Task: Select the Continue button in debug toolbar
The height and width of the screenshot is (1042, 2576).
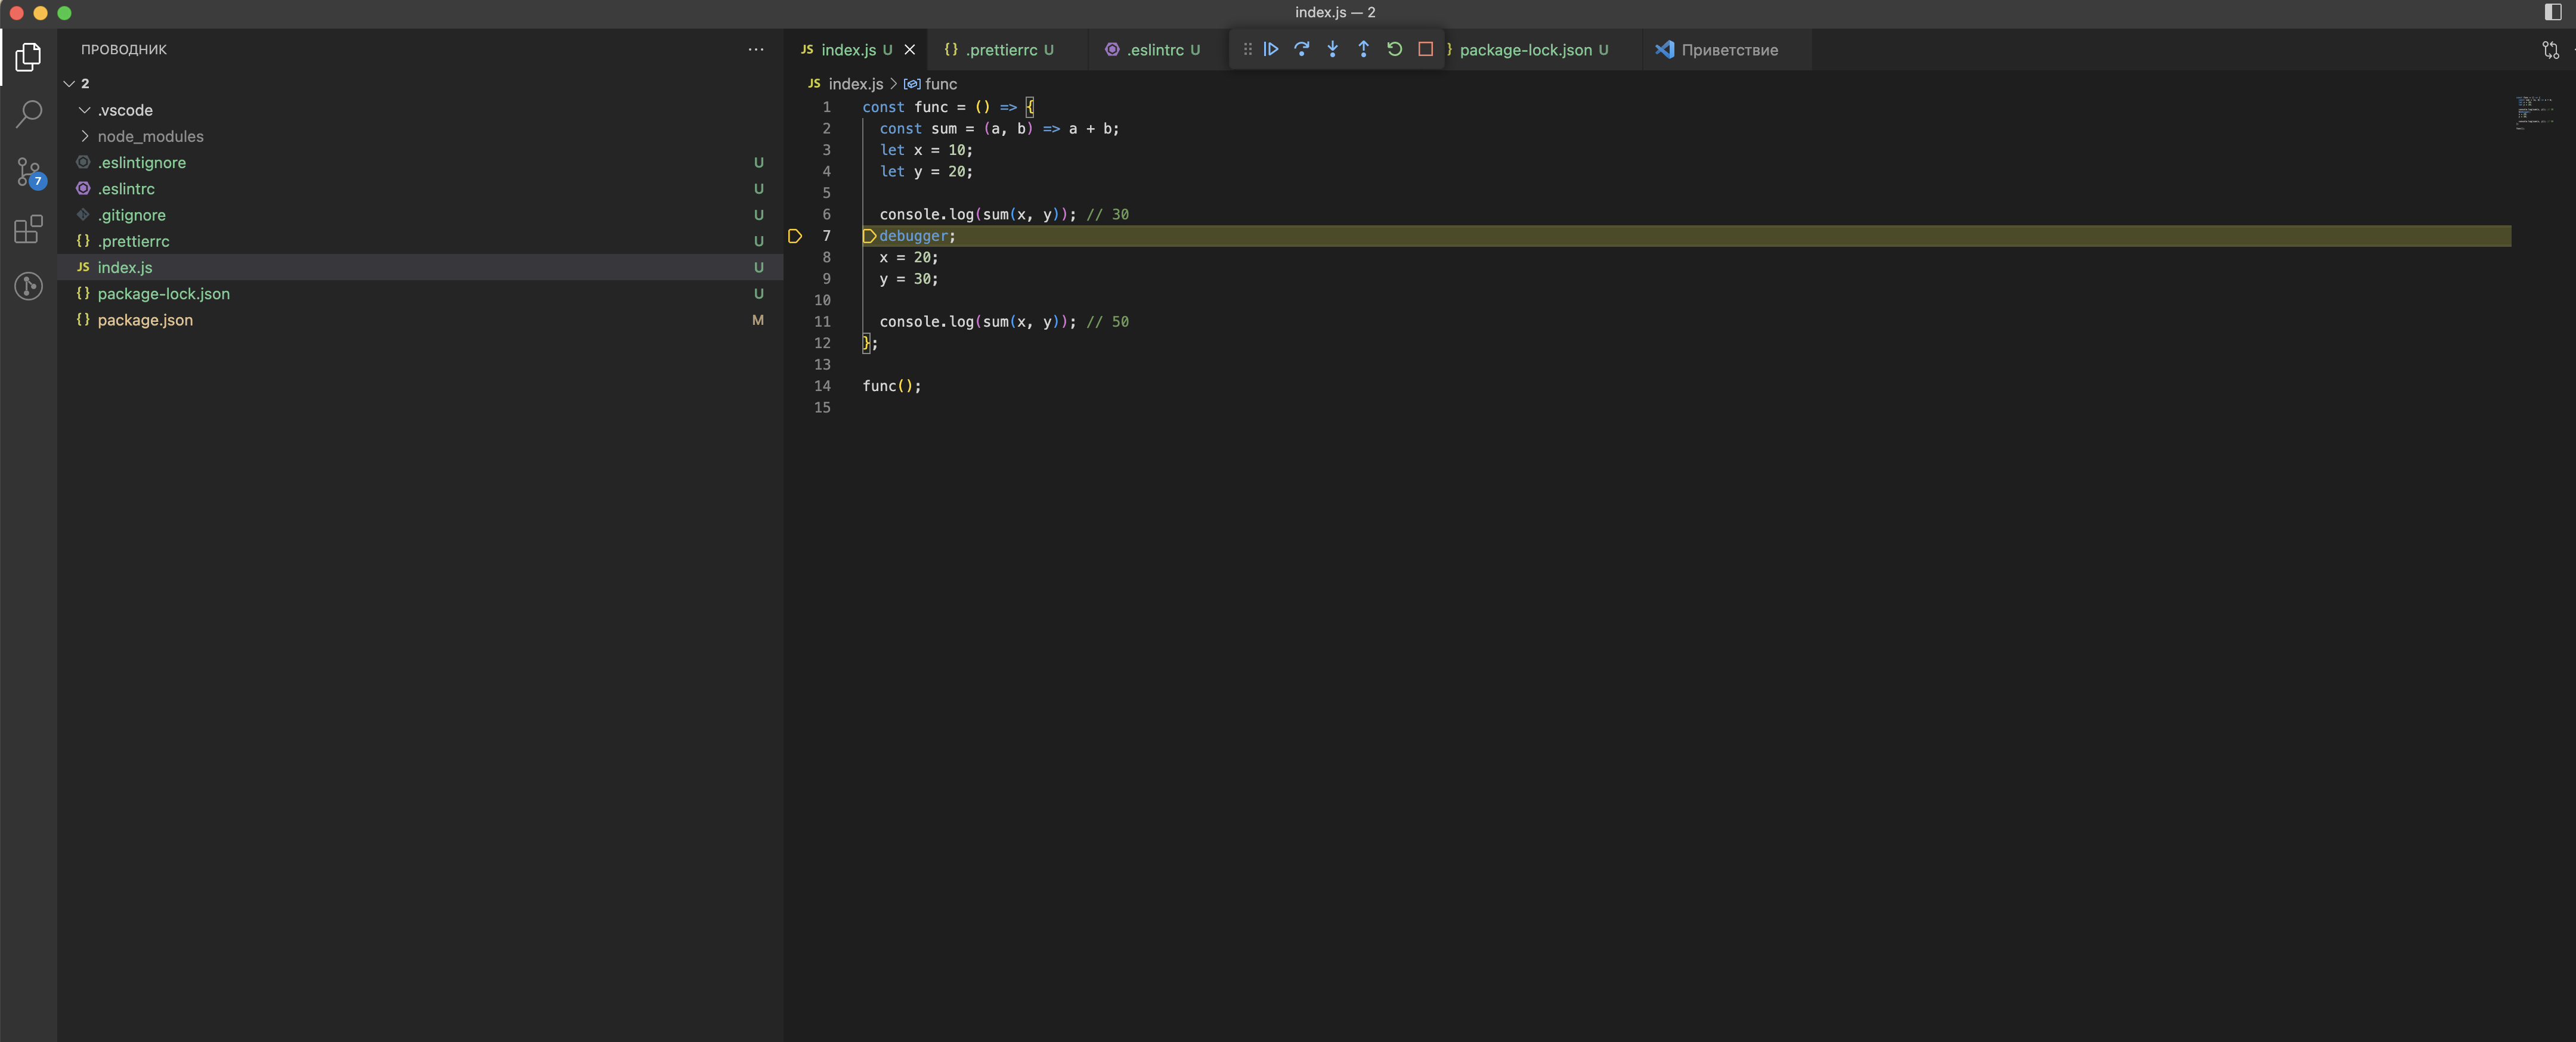Action: pos(1270,49)
